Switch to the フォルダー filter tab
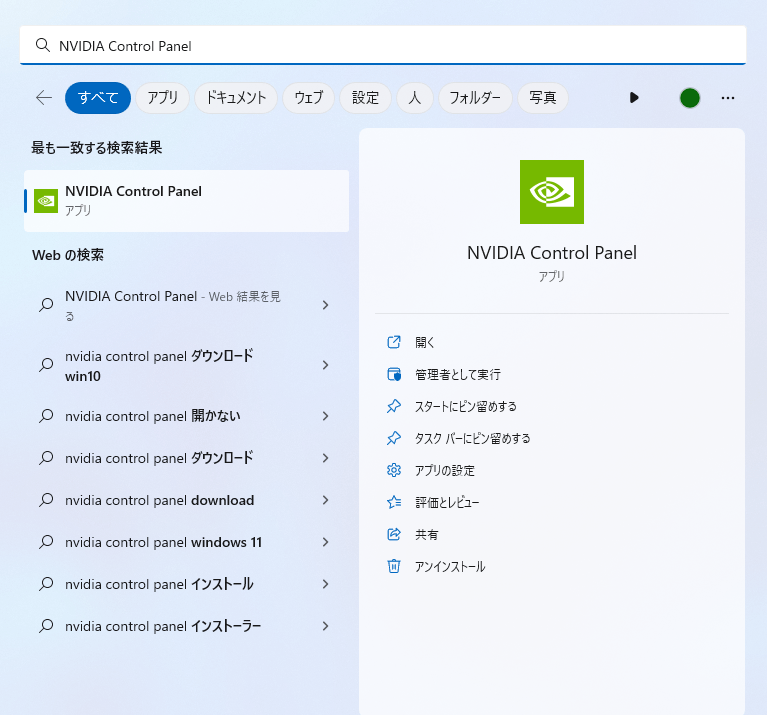This screenshot has height=715, width=767. tap(475, 98)
